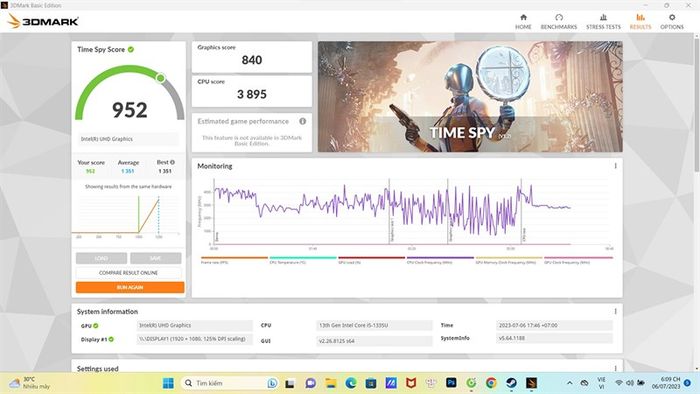Open the weather widget showing 30°C

point(30,383)
